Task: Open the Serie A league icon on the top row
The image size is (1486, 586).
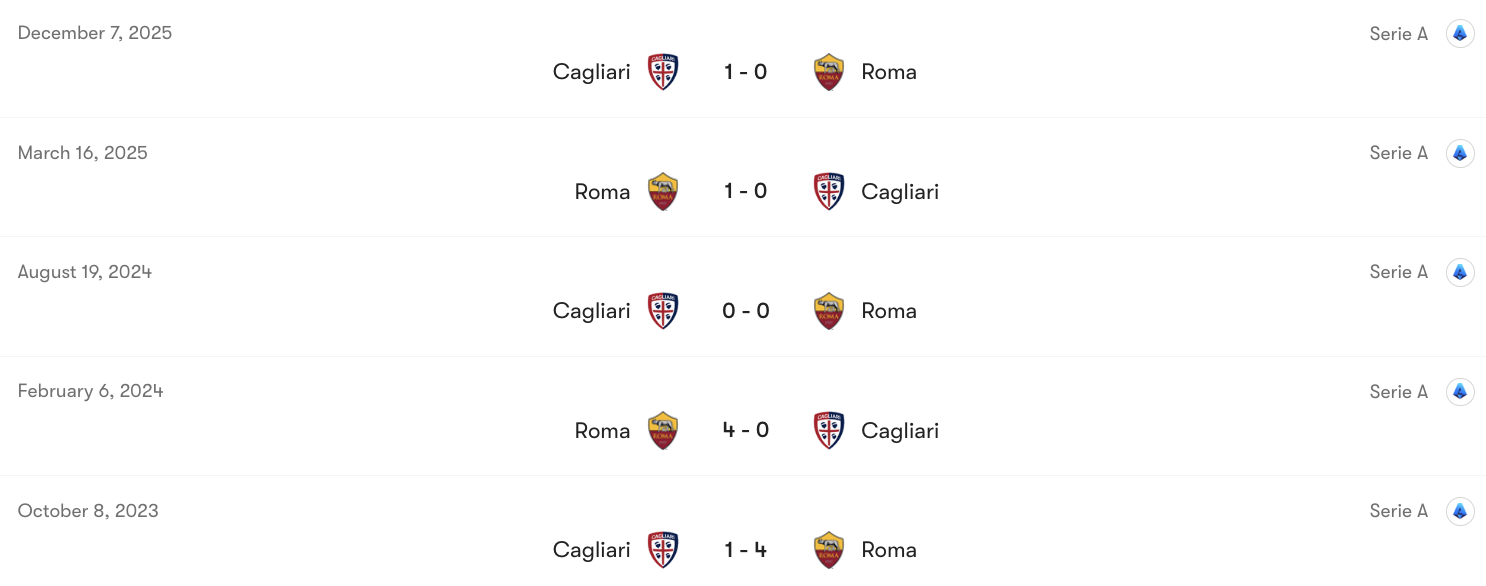Action: pyautogui.click(x=1460, y=33)
